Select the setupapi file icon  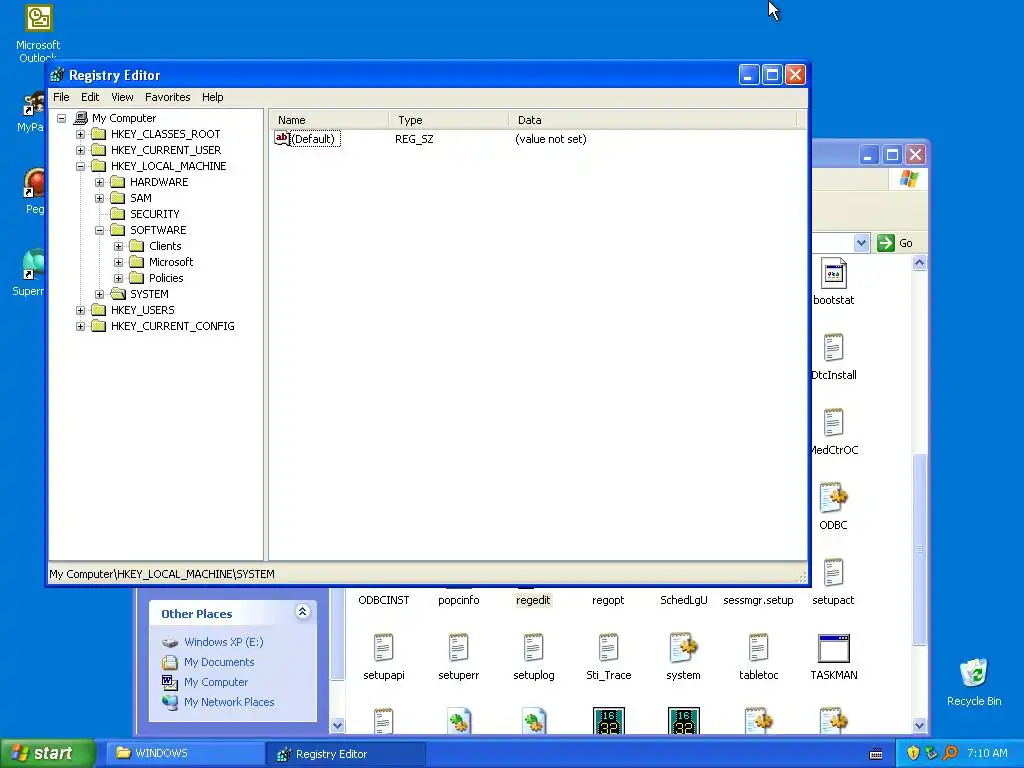pyautogui.click(x=383, y=648)
